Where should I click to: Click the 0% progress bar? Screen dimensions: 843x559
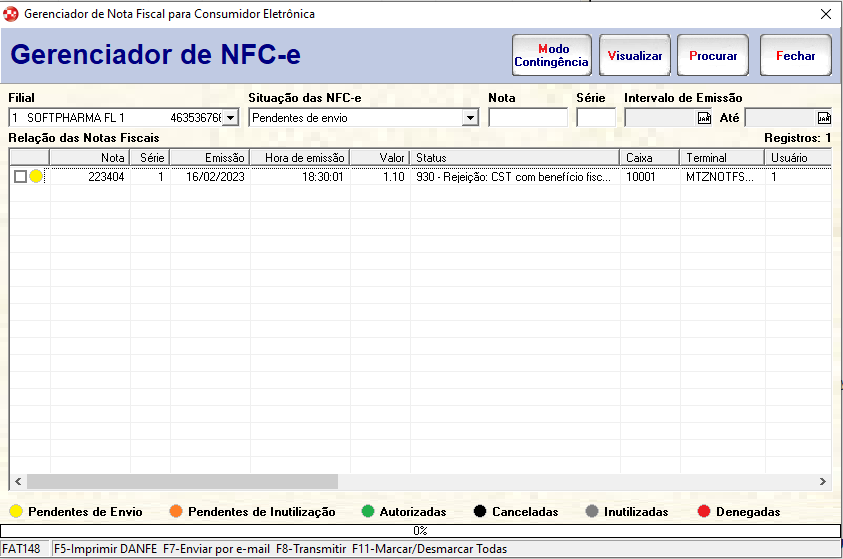pos(420,531)
